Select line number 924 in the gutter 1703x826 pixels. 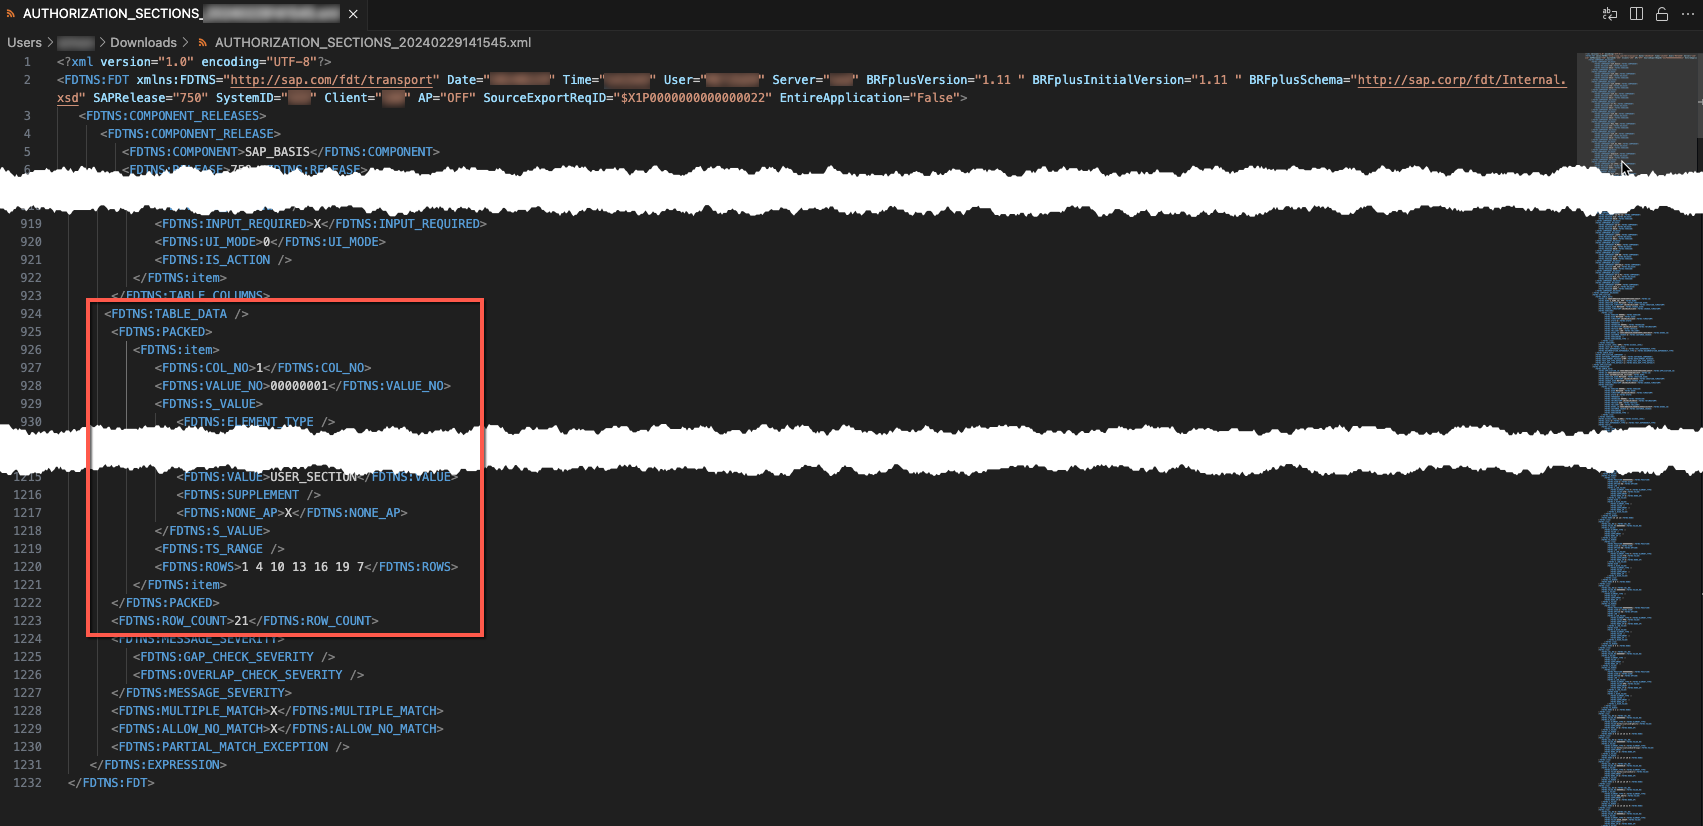coord(31,314)
